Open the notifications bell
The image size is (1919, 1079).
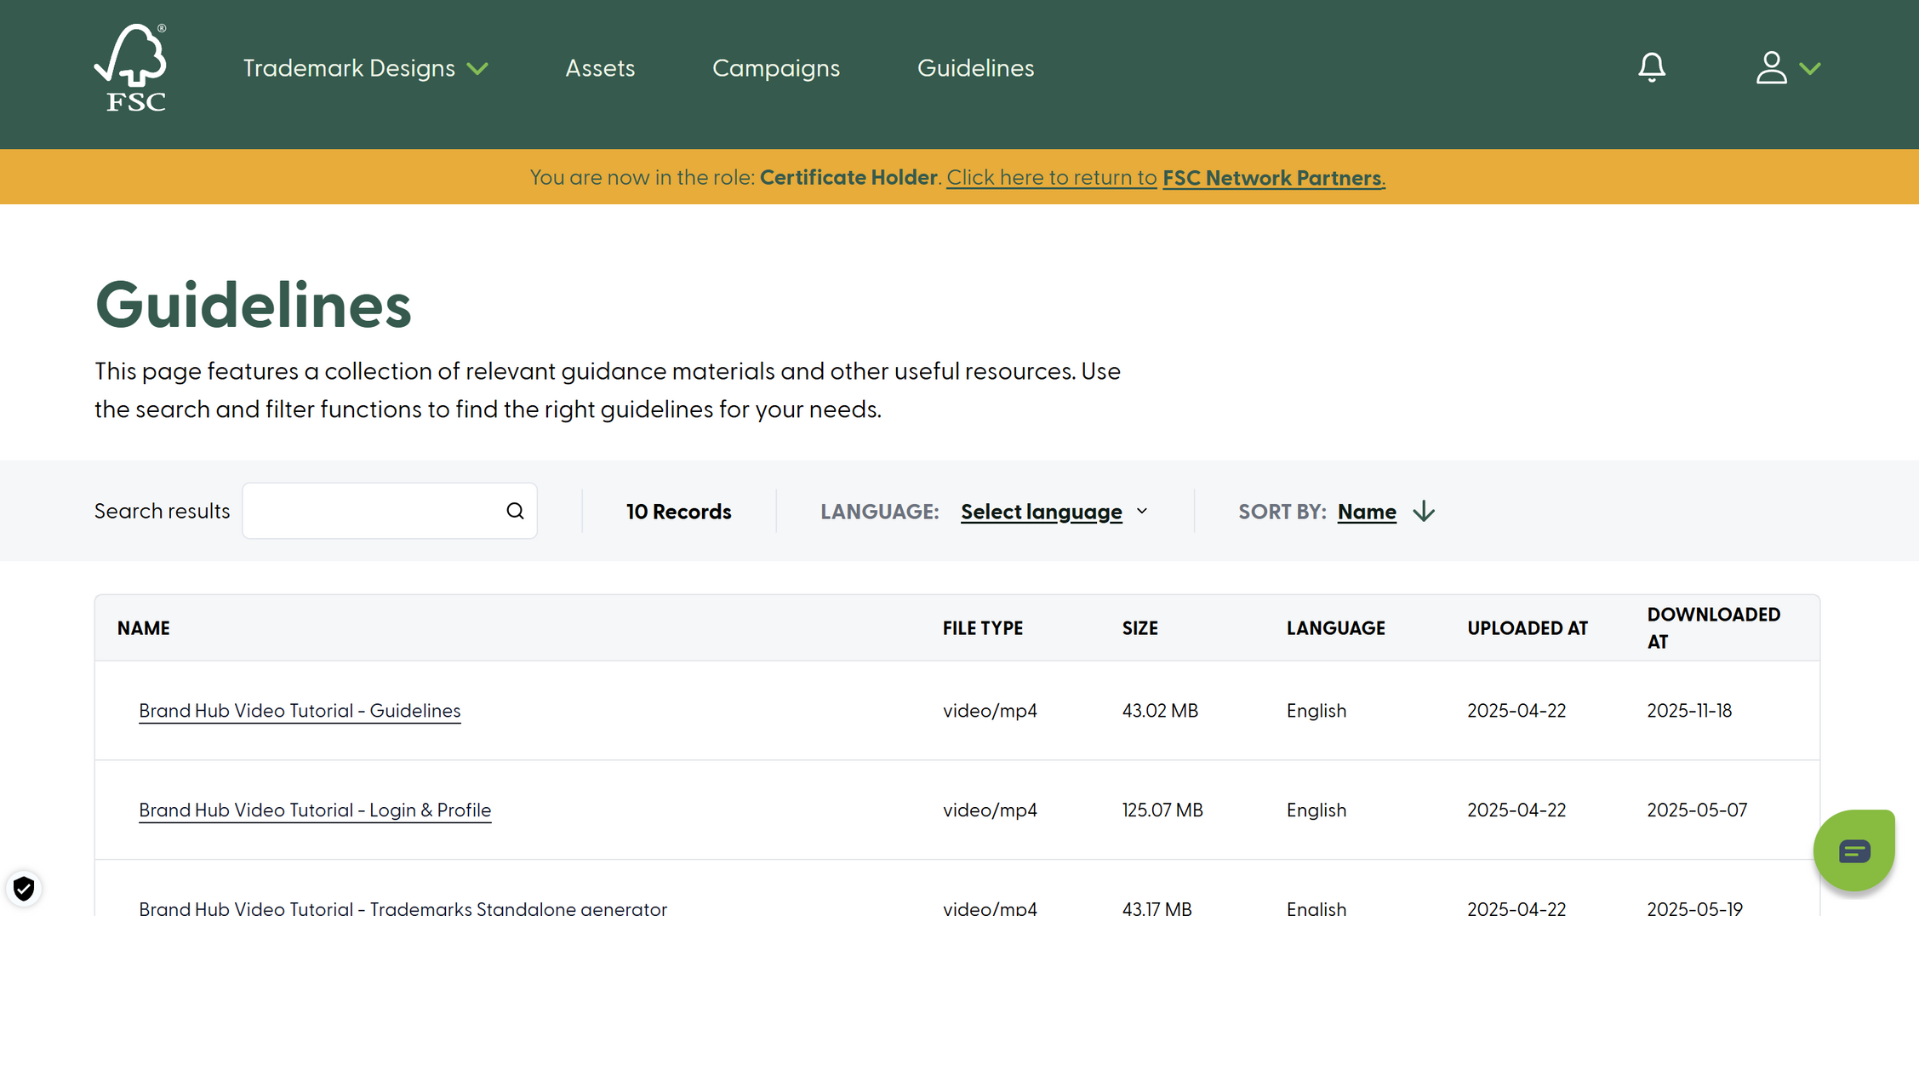point(1651,68)
